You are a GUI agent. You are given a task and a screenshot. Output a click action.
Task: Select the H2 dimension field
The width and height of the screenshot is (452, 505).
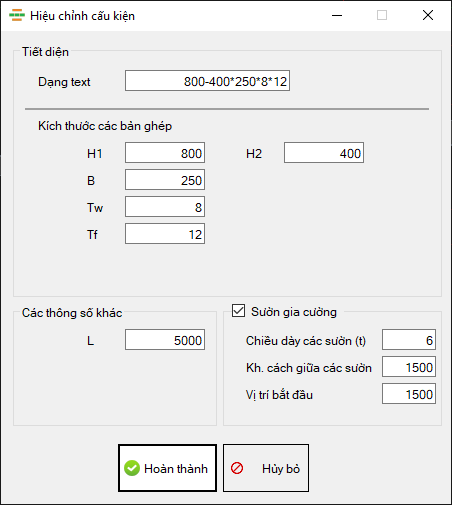click(324, 153)
